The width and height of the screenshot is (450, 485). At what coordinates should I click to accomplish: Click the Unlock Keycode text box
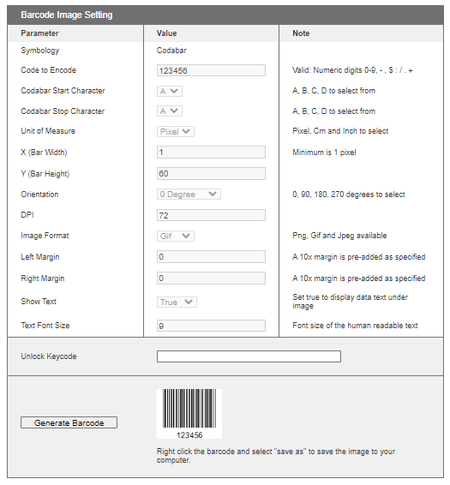249,356
